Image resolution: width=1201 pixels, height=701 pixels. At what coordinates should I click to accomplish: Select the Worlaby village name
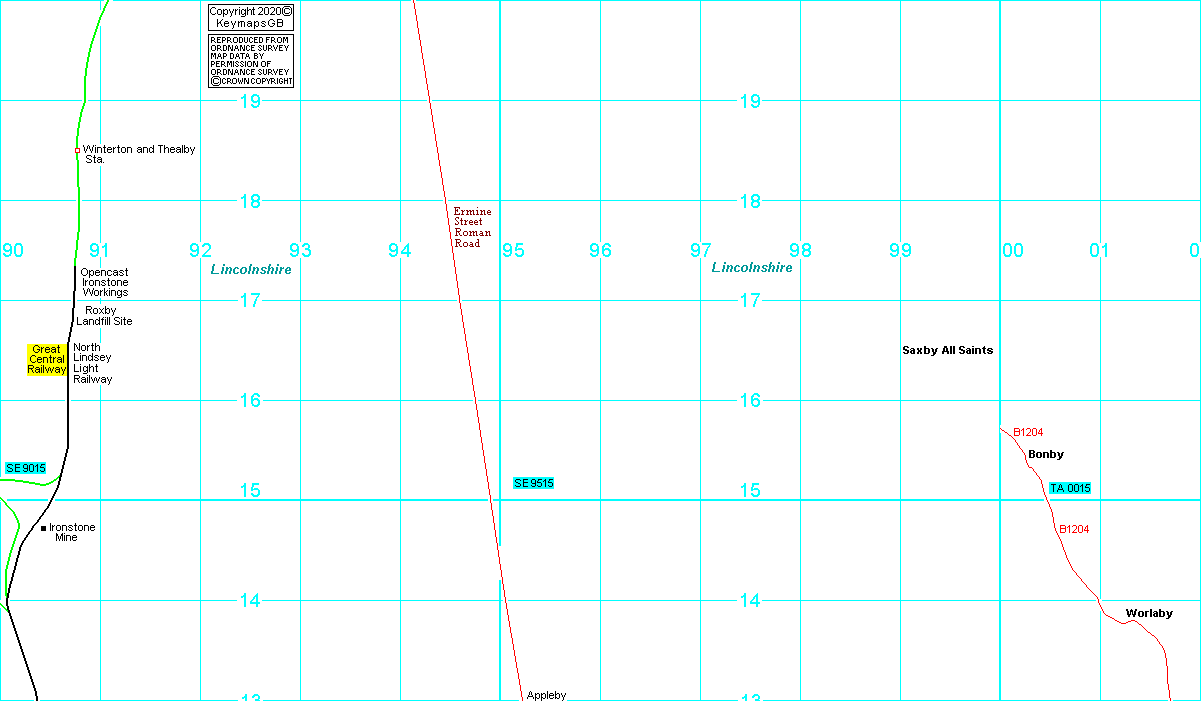pyautogui.click(x=1149, y=613)
